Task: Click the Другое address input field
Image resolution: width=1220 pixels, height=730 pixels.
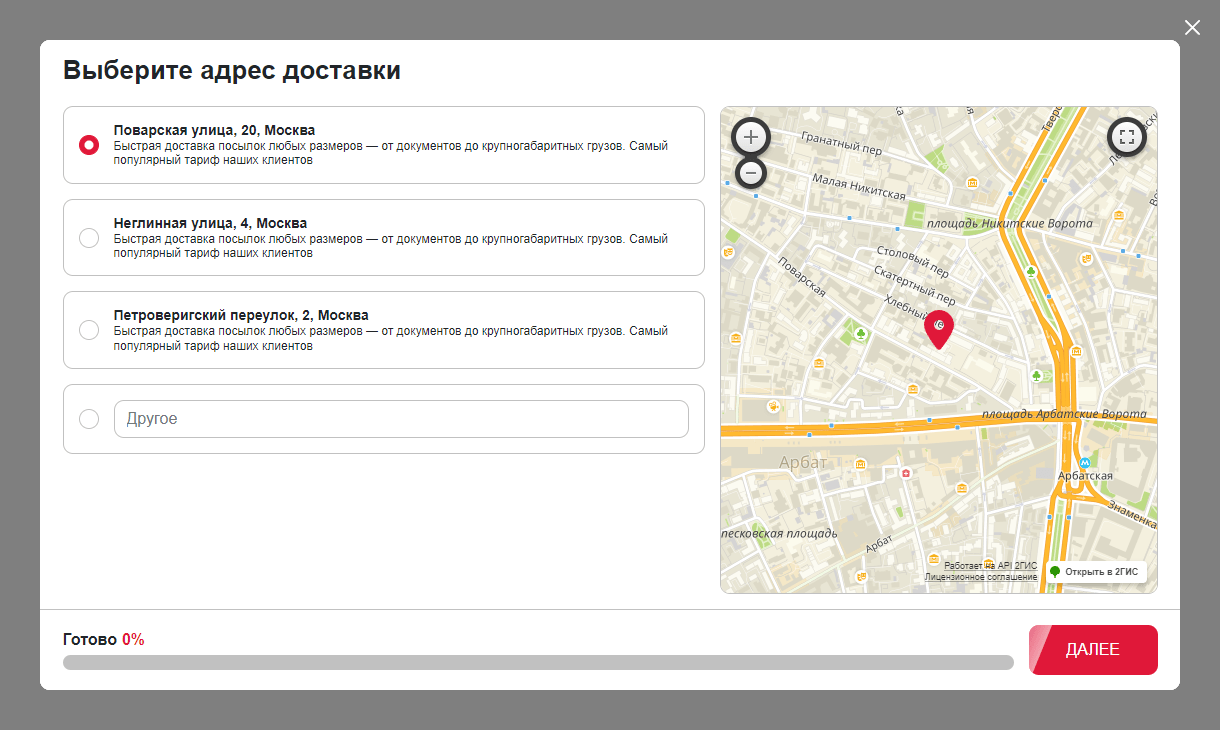Action: tap(401, 419)
